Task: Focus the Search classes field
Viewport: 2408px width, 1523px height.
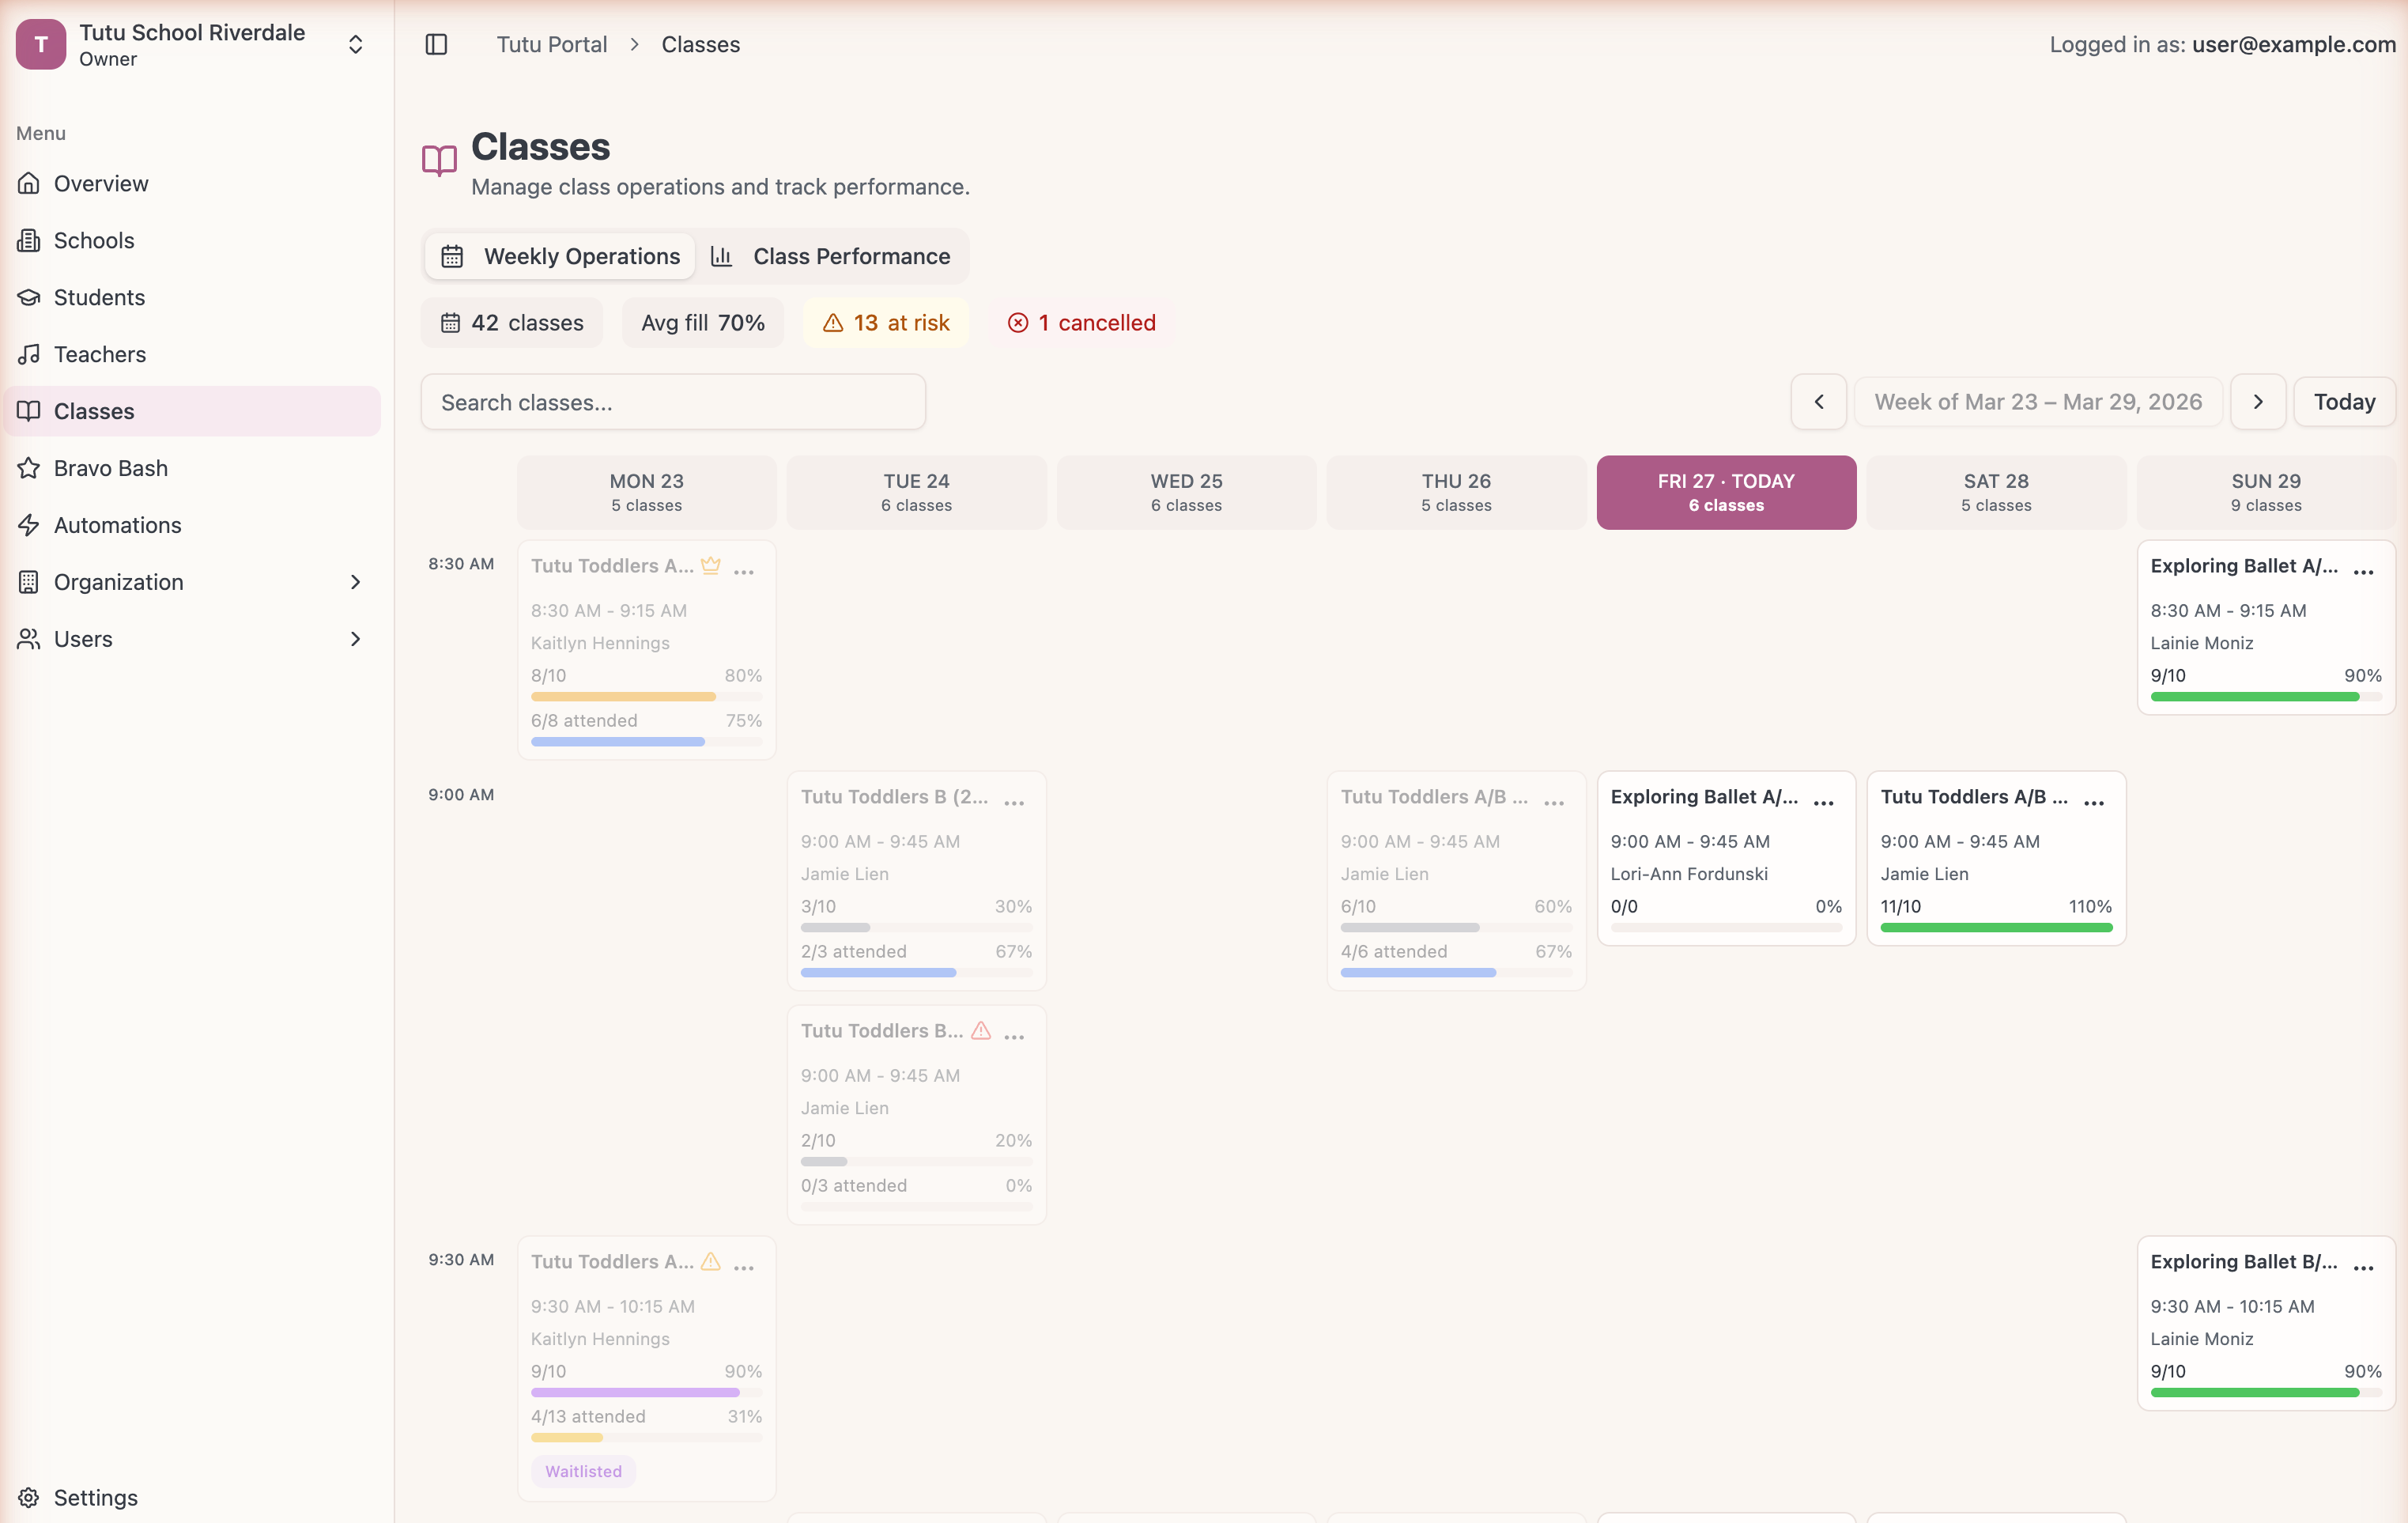Action: [x=673, y=402]
